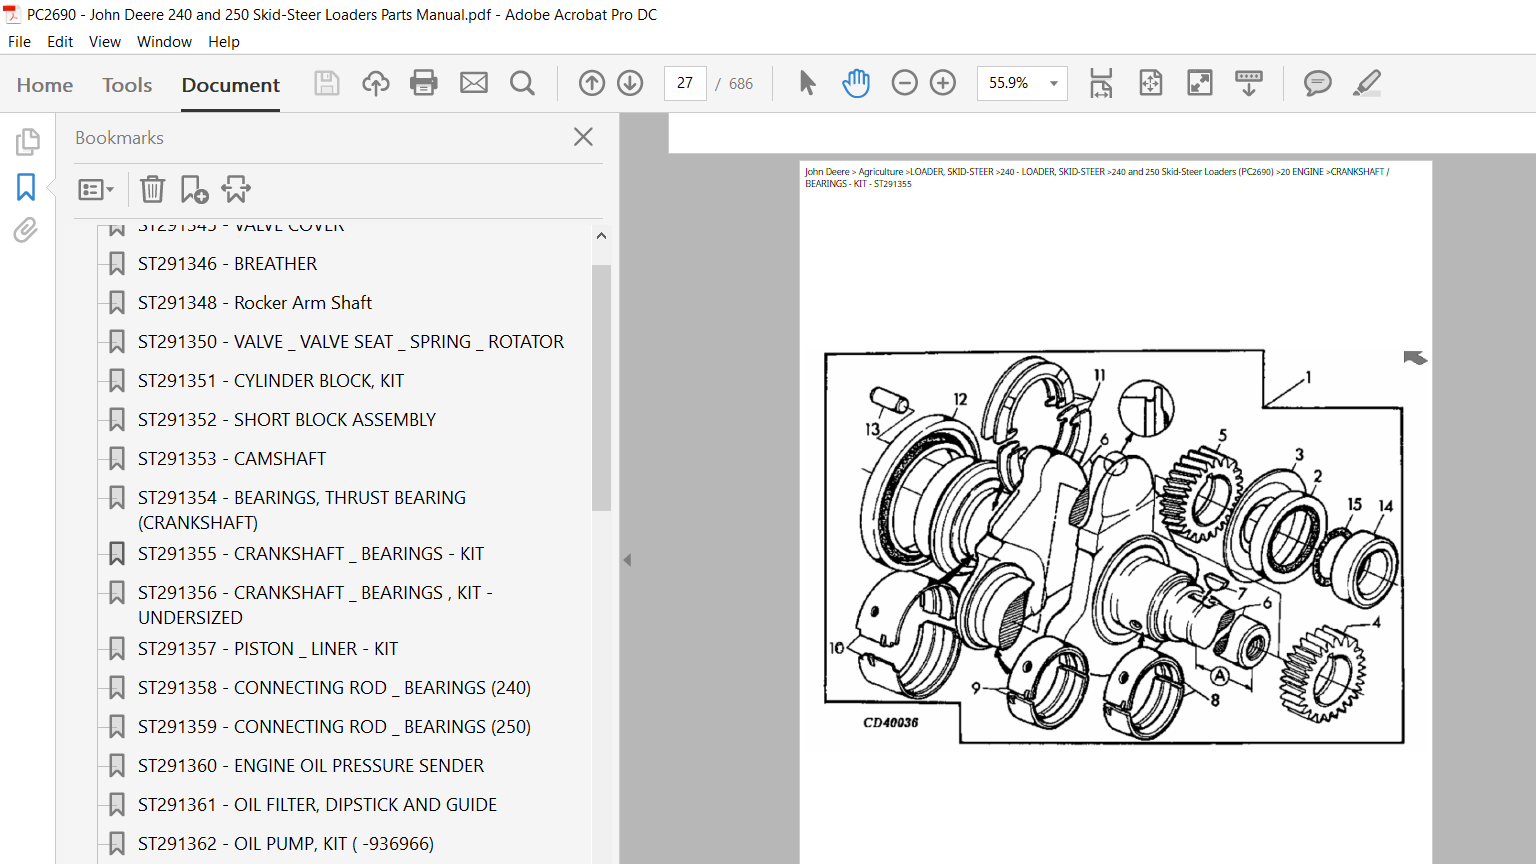Image resolution: width=1536 pixels, height=864 pixels.
Task: Add new bookmark icon
Action: pos(194,189)
